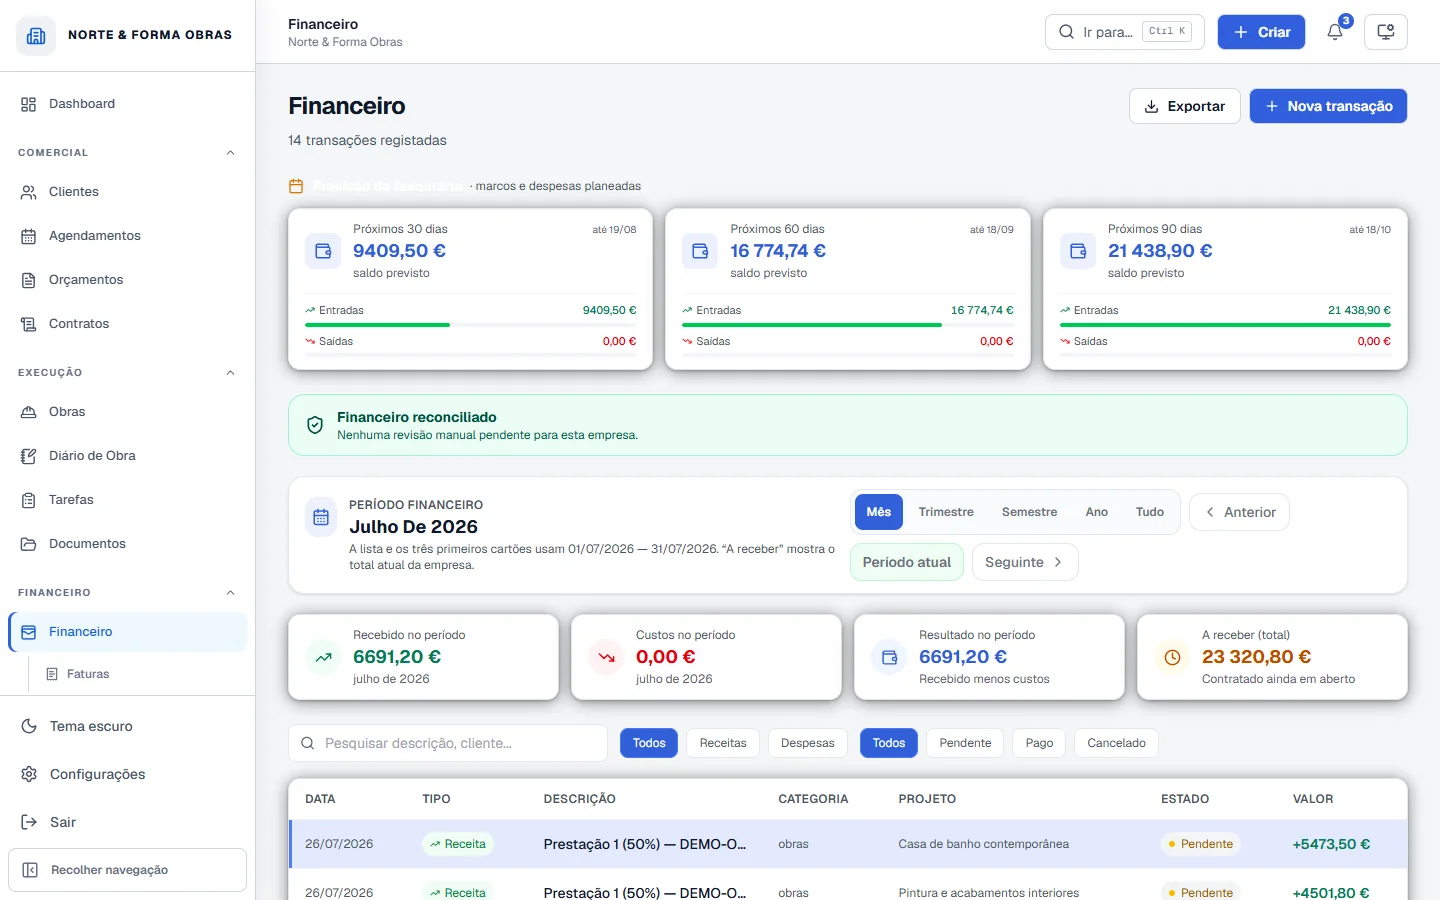This screenshot has height=900, width=1440.
Task: Open Contratos from the sidebar
Action: (x=127, y=324)
